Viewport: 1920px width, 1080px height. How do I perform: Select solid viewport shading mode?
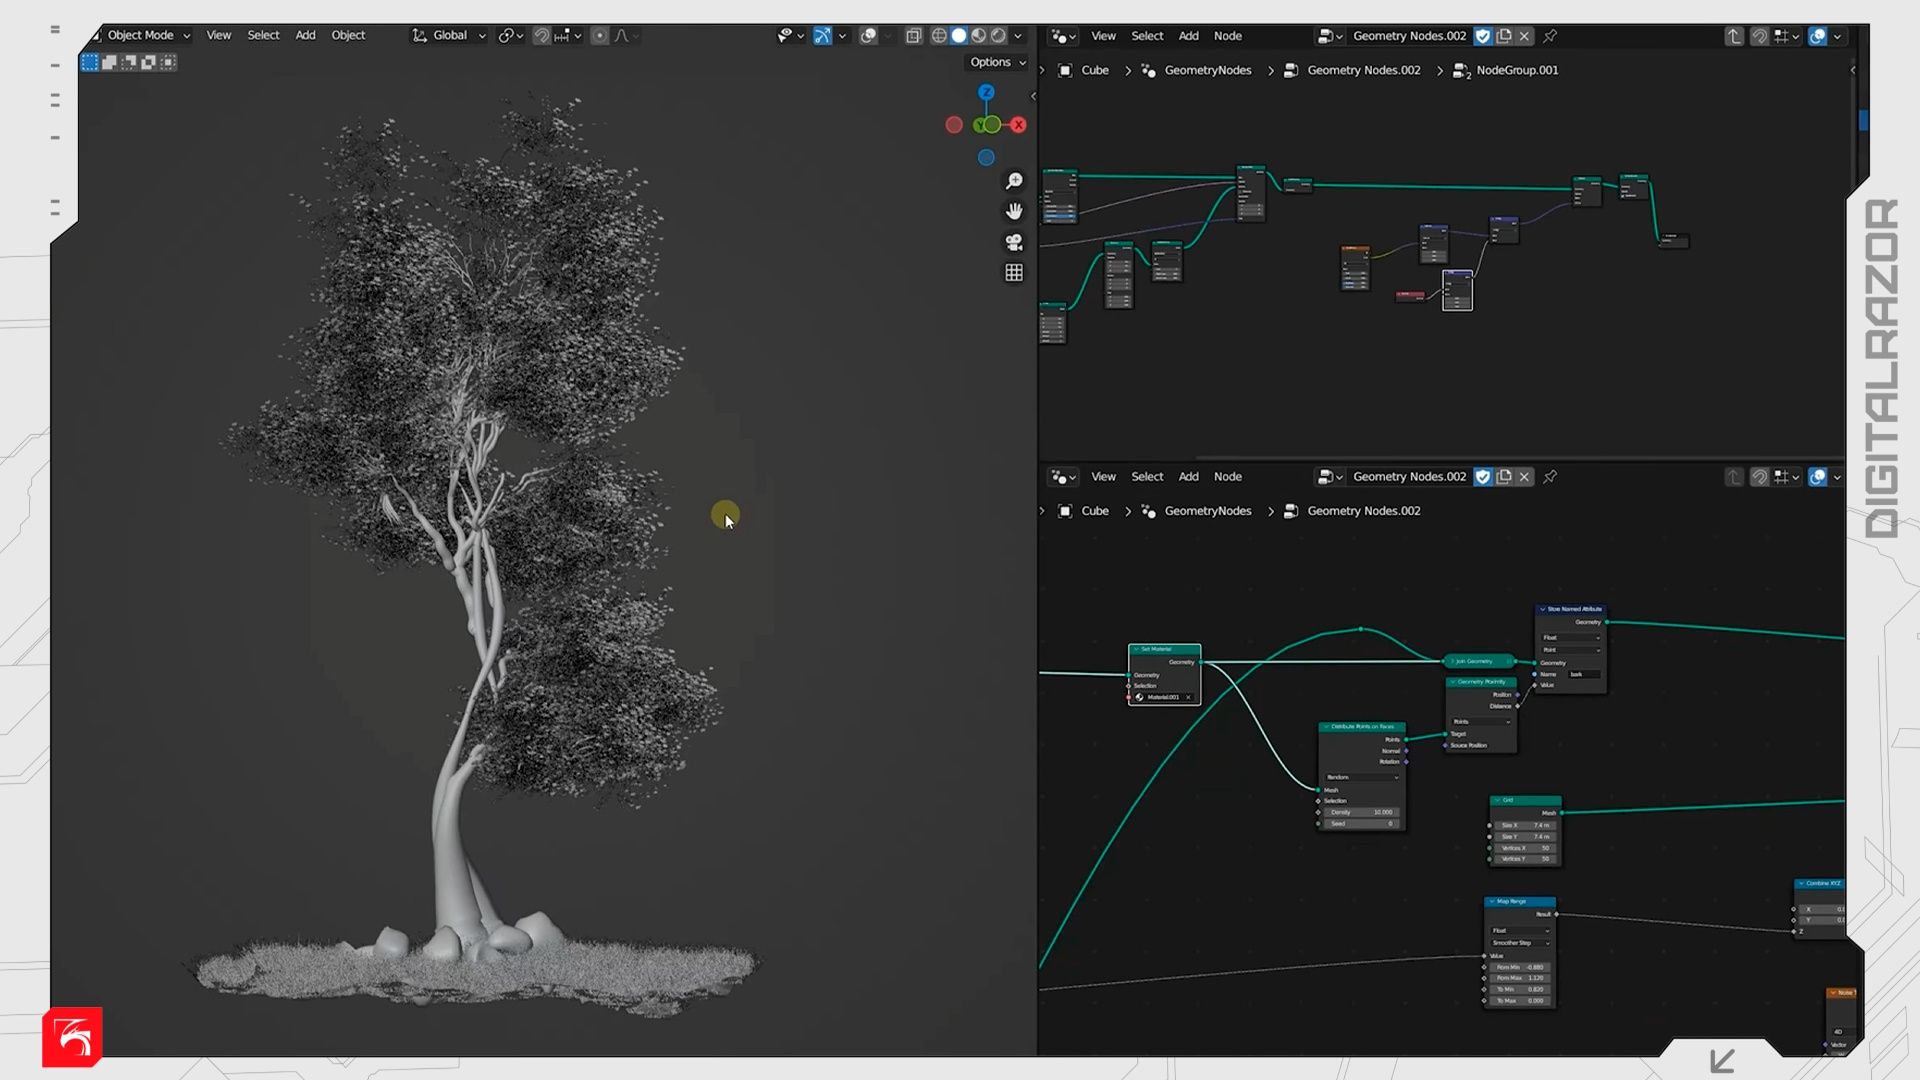click(959, 36)
